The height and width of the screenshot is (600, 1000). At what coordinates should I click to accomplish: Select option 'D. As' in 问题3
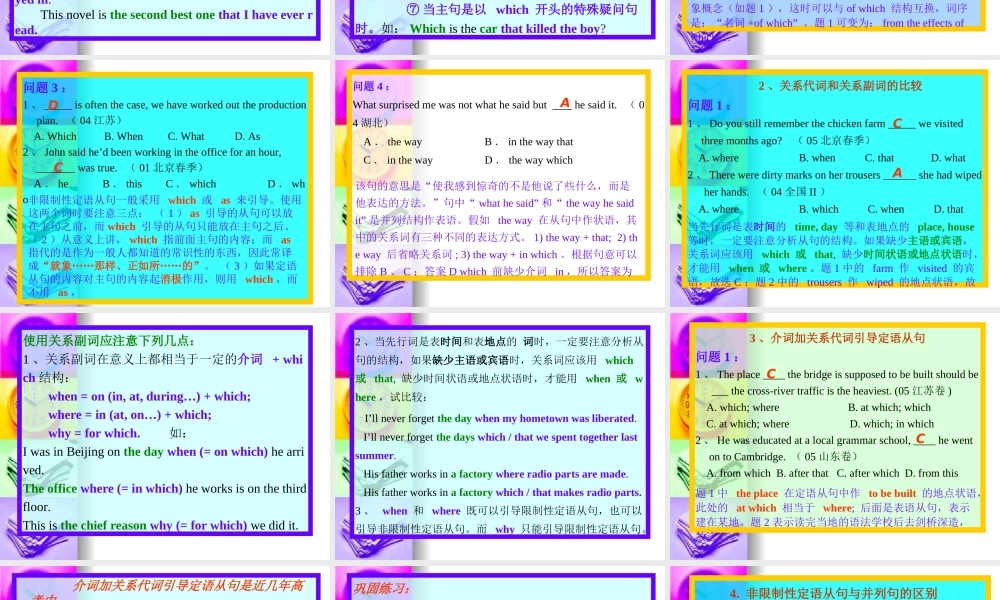pos(247,136)
